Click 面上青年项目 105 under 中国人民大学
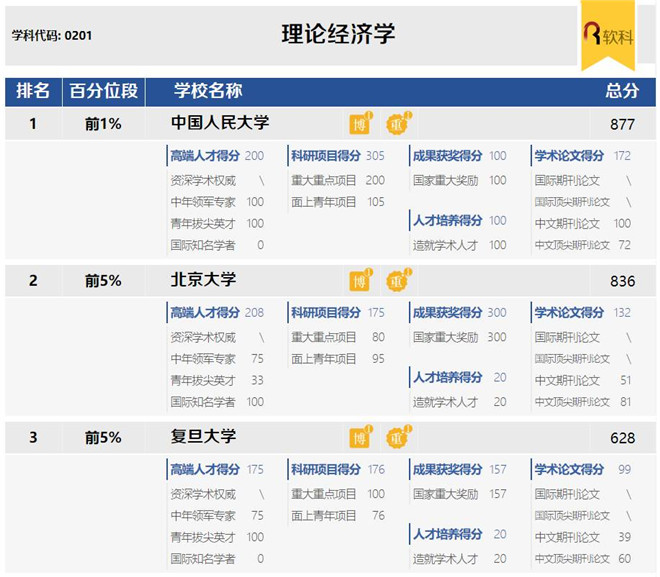This screenshot has width=660, height=577. [x=338, y=202]
